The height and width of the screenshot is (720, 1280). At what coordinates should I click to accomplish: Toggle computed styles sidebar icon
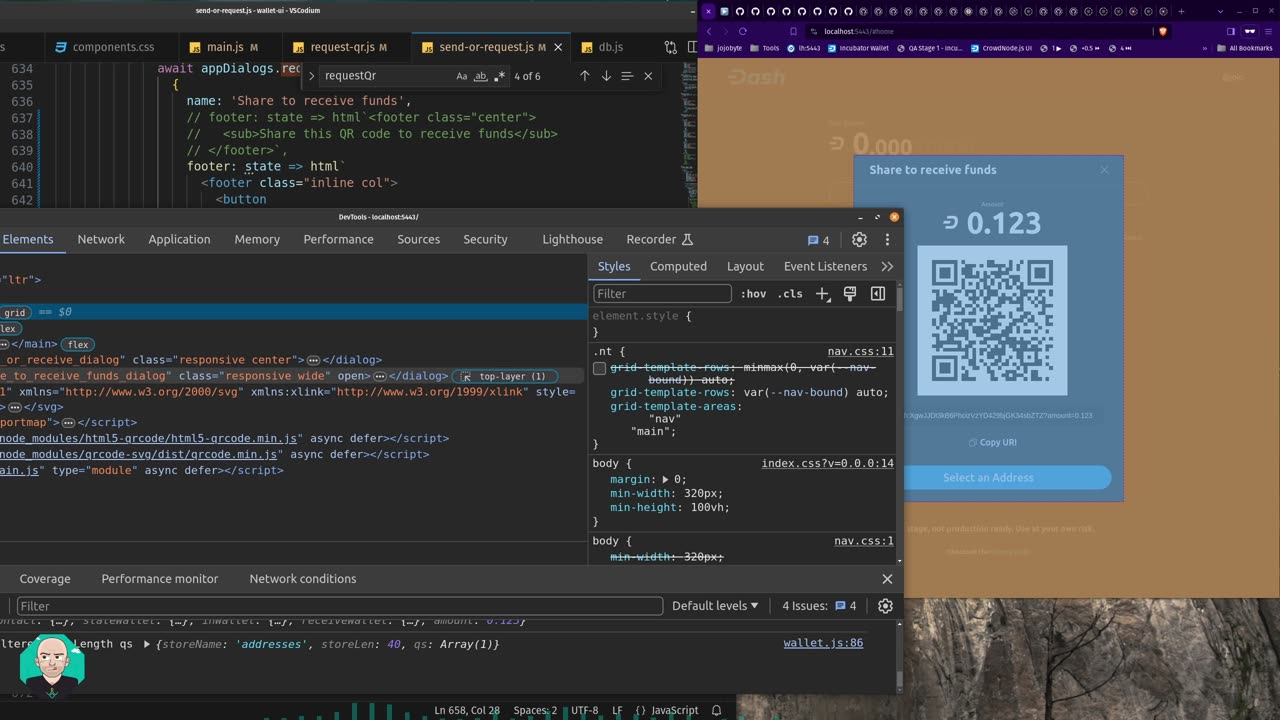tap(878, 294)
